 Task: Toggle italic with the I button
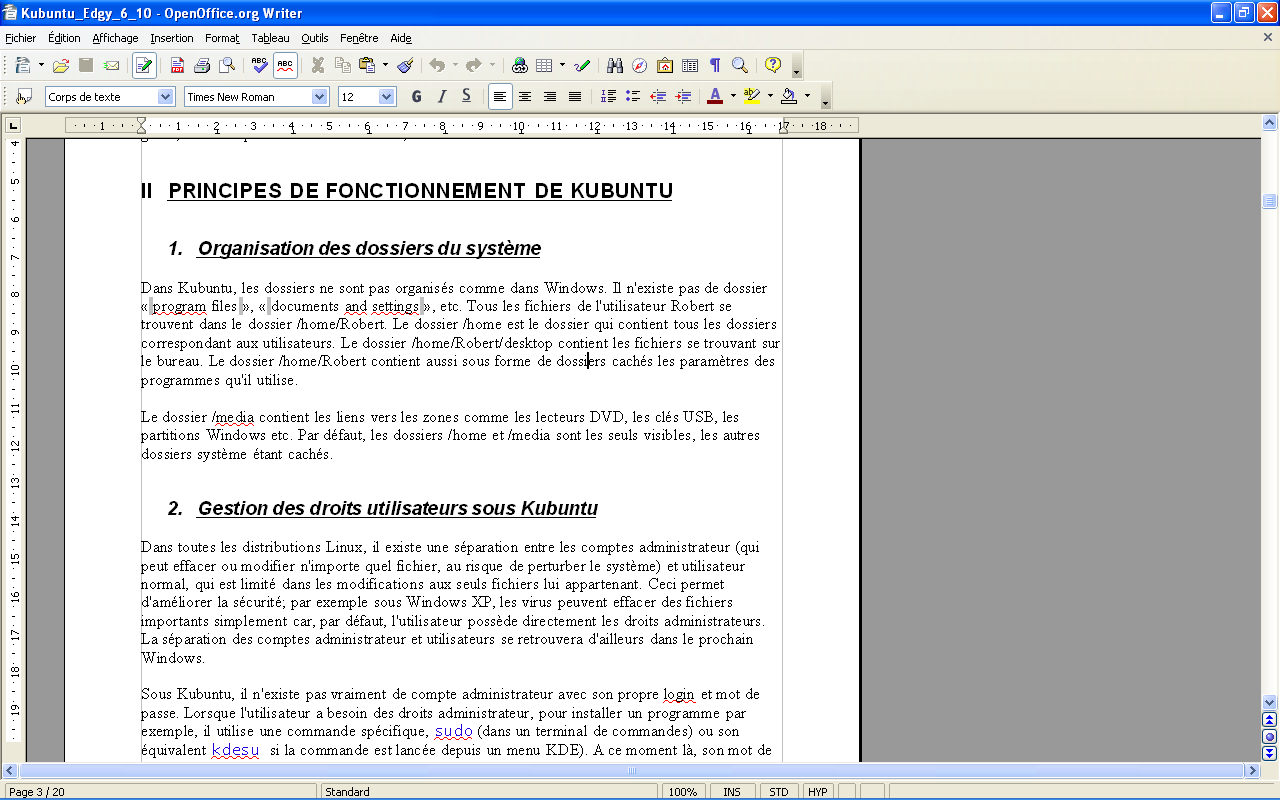pos(441,96)
